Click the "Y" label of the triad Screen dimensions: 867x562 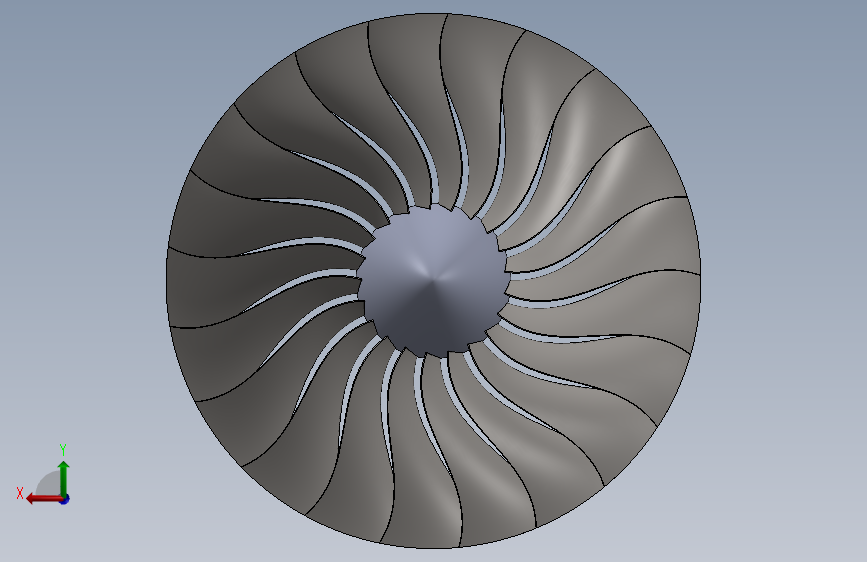click(x=63, y=449)
